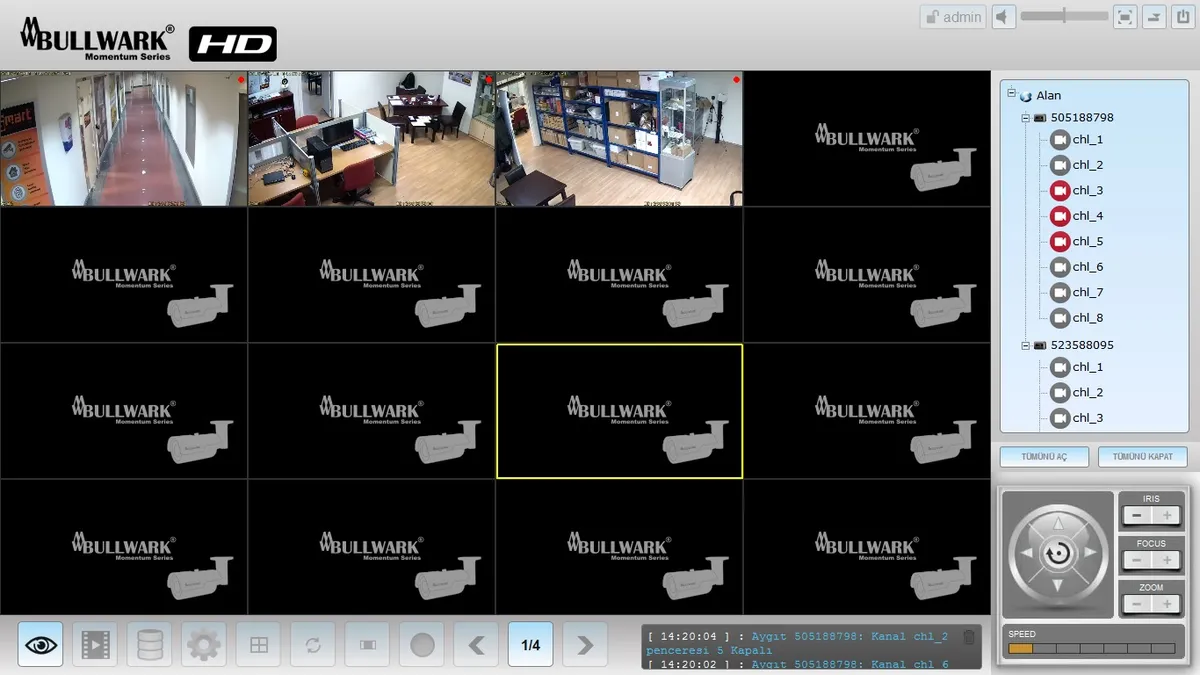
Task: Collapse the Alan root tree node
Action: point(1011,93)
